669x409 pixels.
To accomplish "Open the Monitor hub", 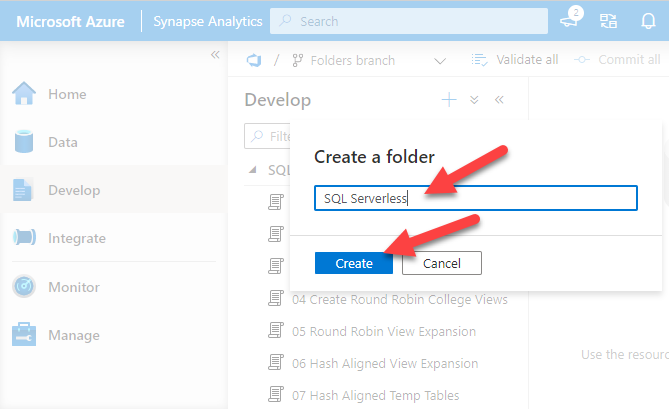I will (x=73, y=287).
